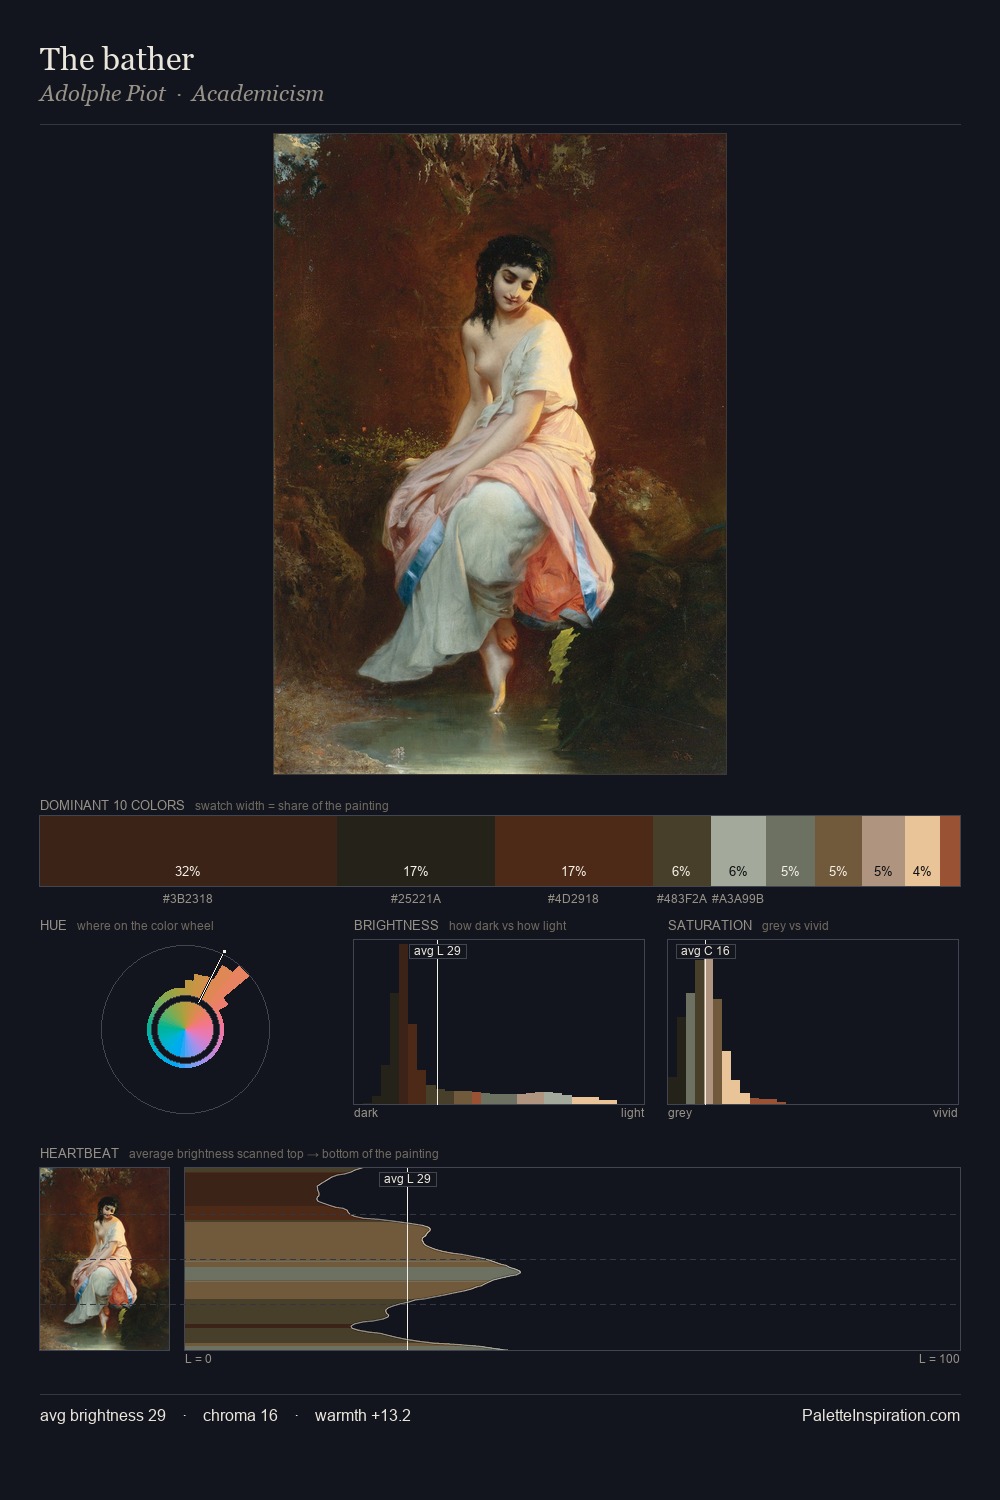The width and height of the screenshot is (1000, 1500).
Task: Click the hex label #25221A
Action: (x=416, y=899)
